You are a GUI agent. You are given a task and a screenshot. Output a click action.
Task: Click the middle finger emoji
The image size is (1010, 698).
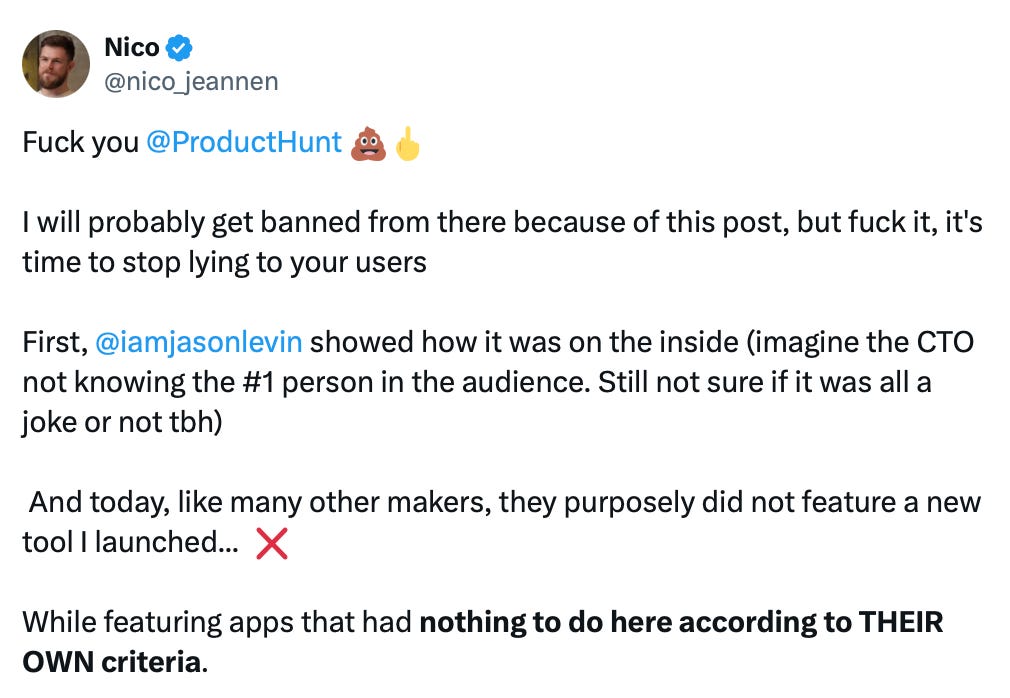(x=408, y=142)
